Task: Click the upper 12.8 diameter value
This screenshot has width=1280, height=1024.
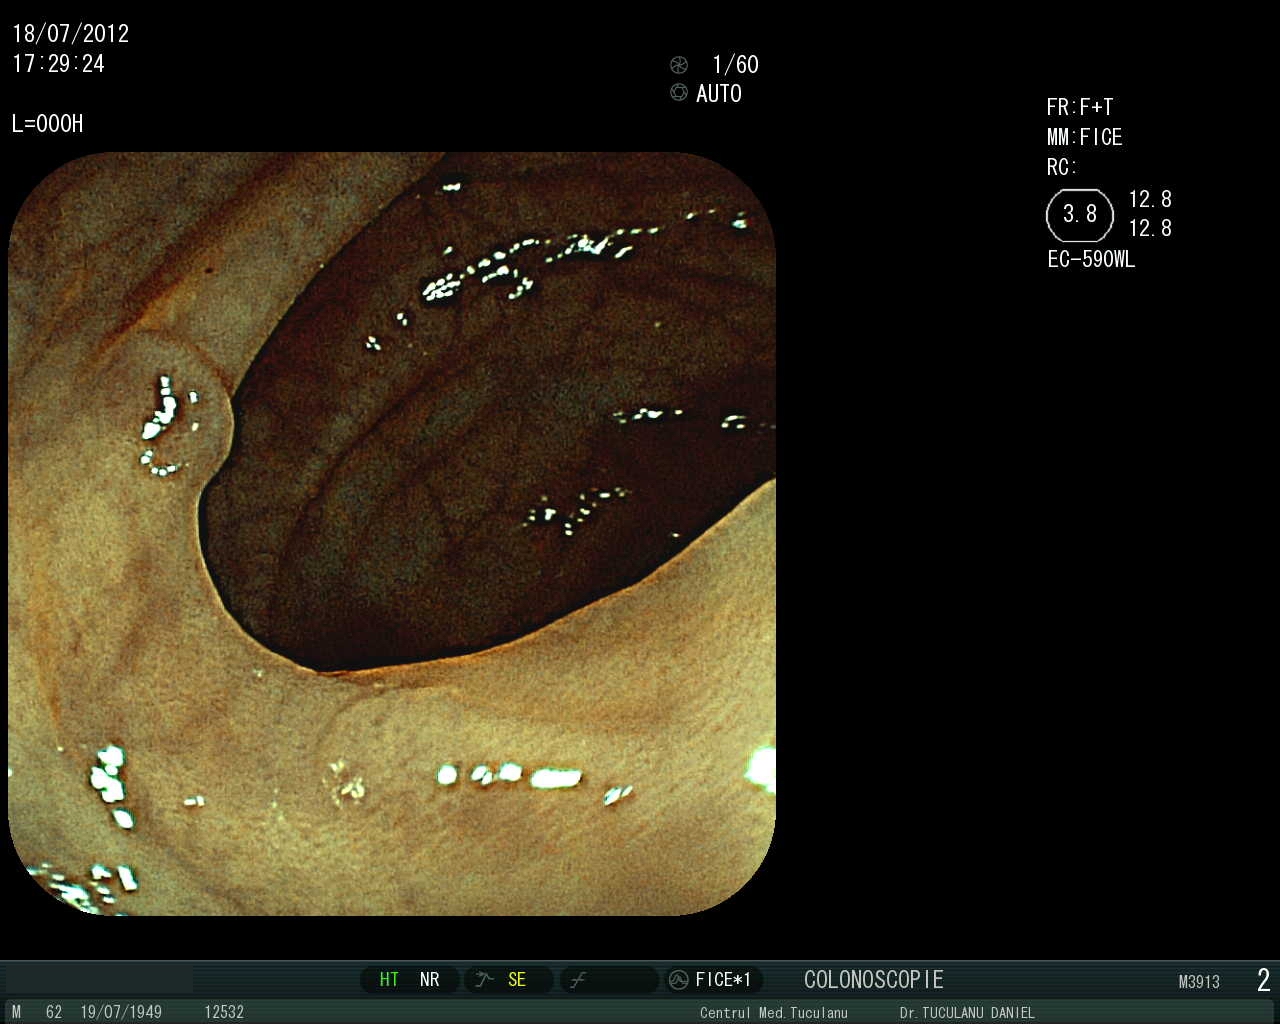Action: coord(1150,199)
